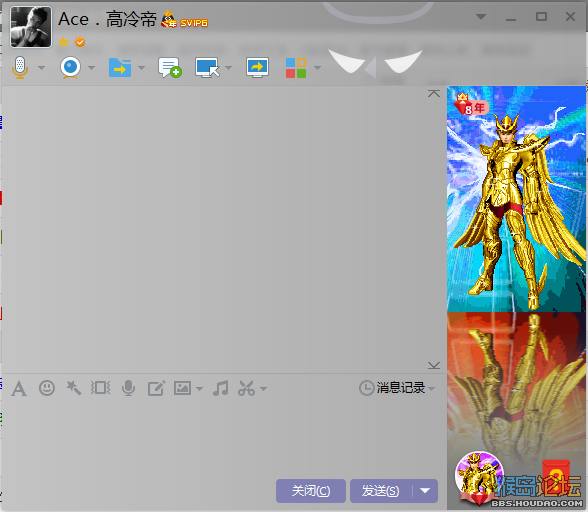This screenshot has width=588, height=512.
Task: Click the golden saint QQ show image
Action: click(516, 199)
